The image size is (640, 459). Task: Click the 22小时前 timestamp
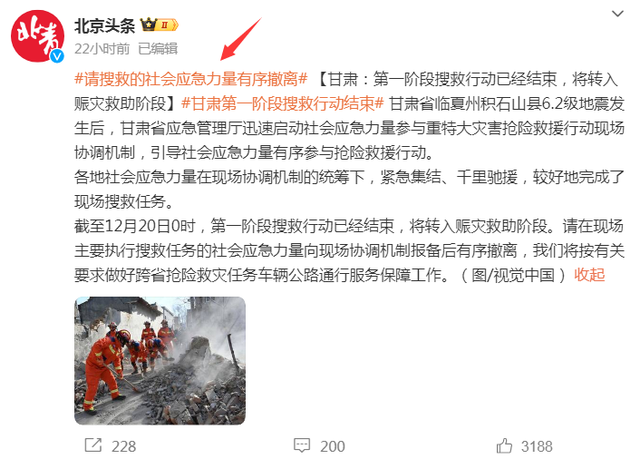pyautogui.click(x=102, y=49)
